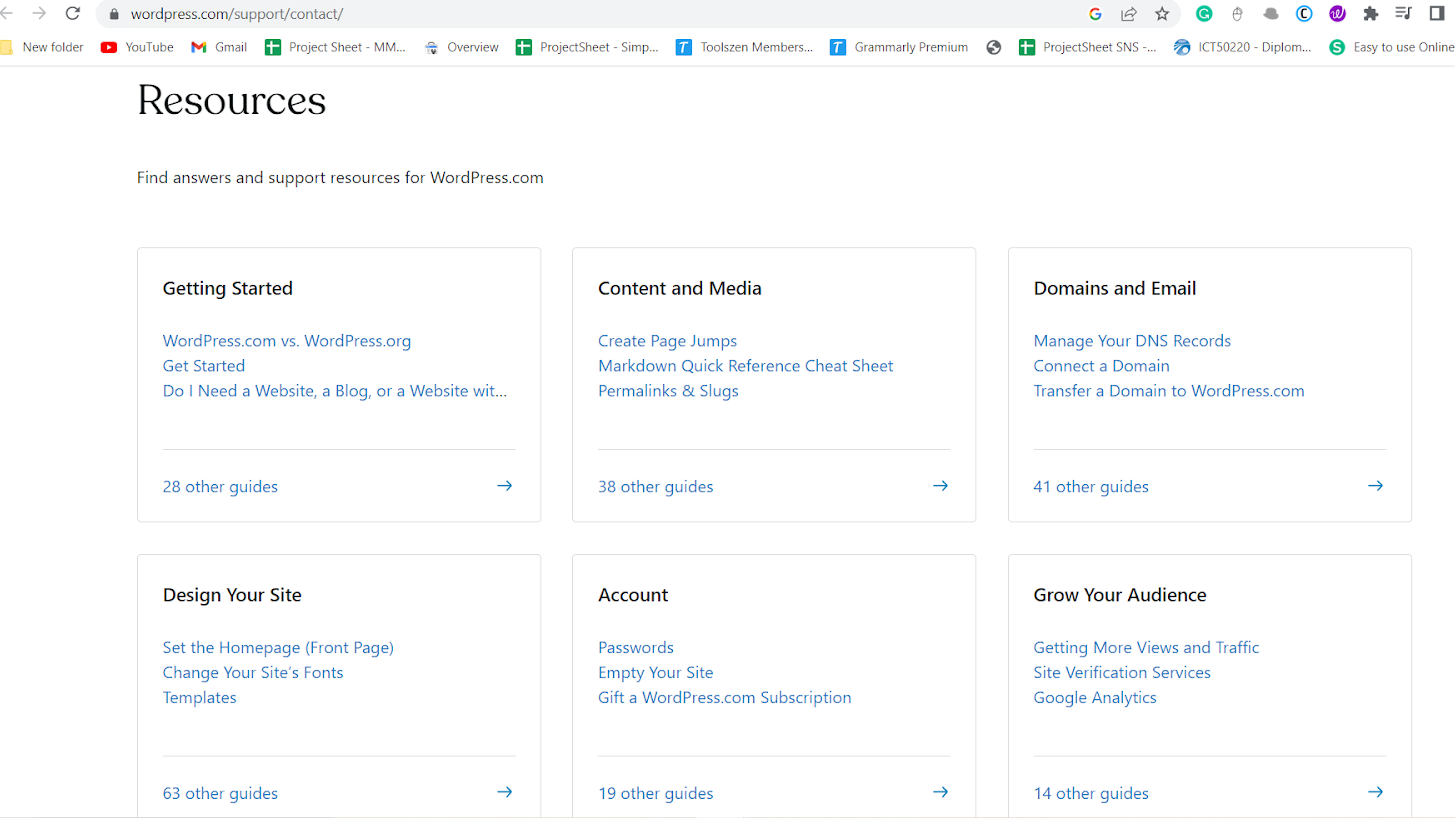The image size is (1455, 818).
Task: View 28 other guides in Getting Started
Action: click(x=220, y=487)
